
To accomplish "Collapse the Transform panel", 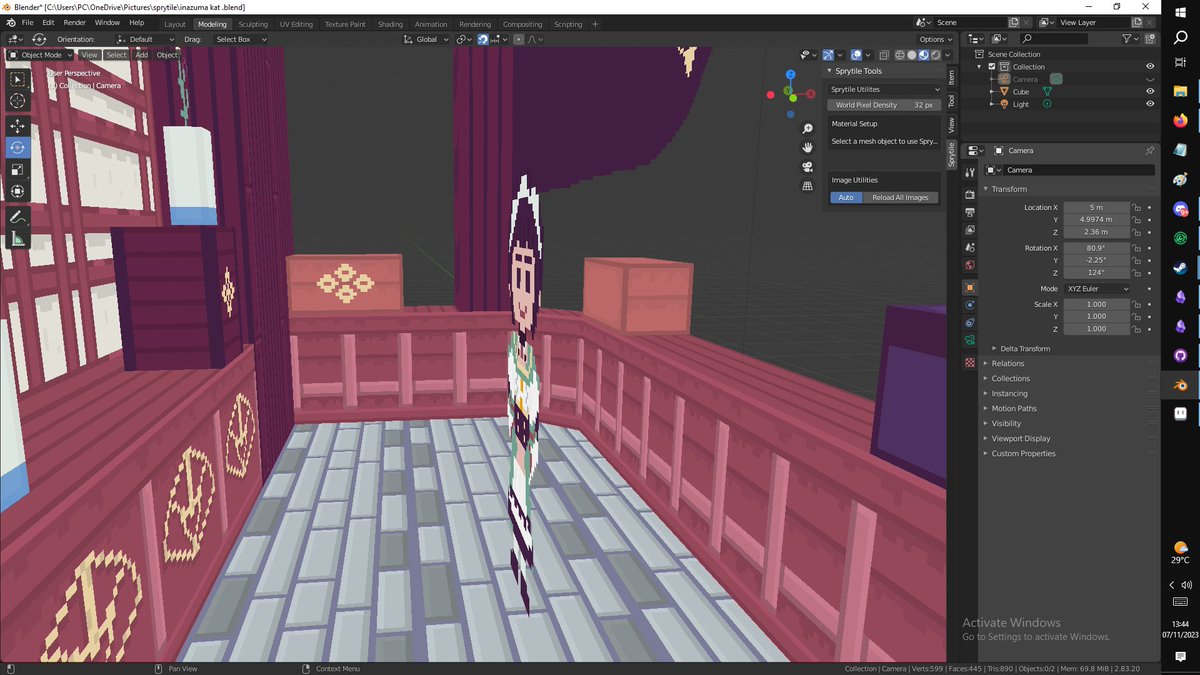I will coord(1009,189).
